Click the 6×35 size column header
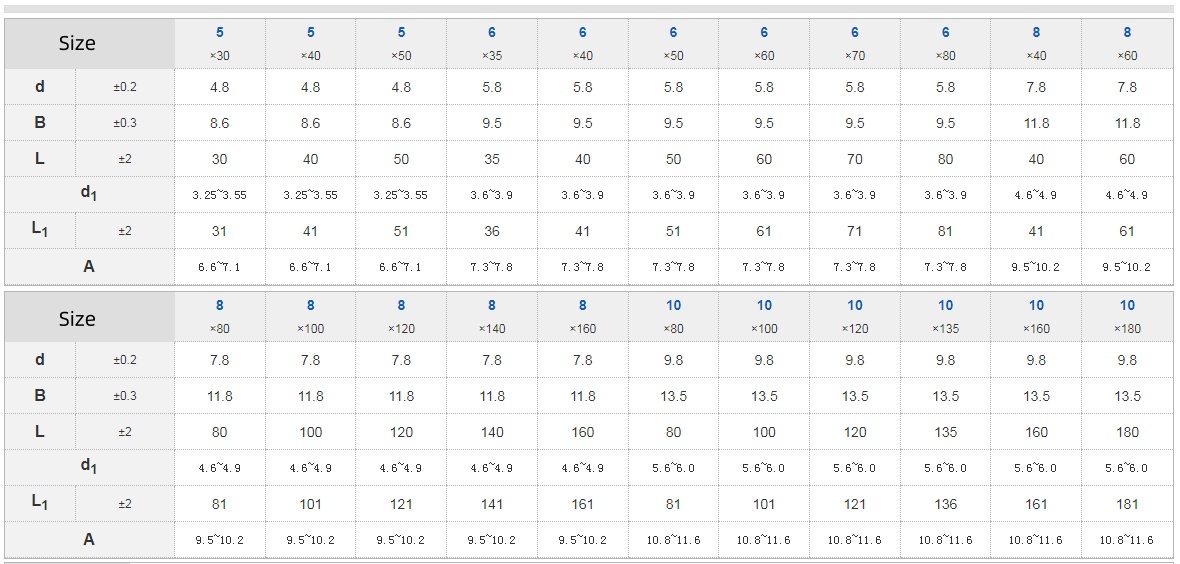1180x564 pixels. [491, 44]
